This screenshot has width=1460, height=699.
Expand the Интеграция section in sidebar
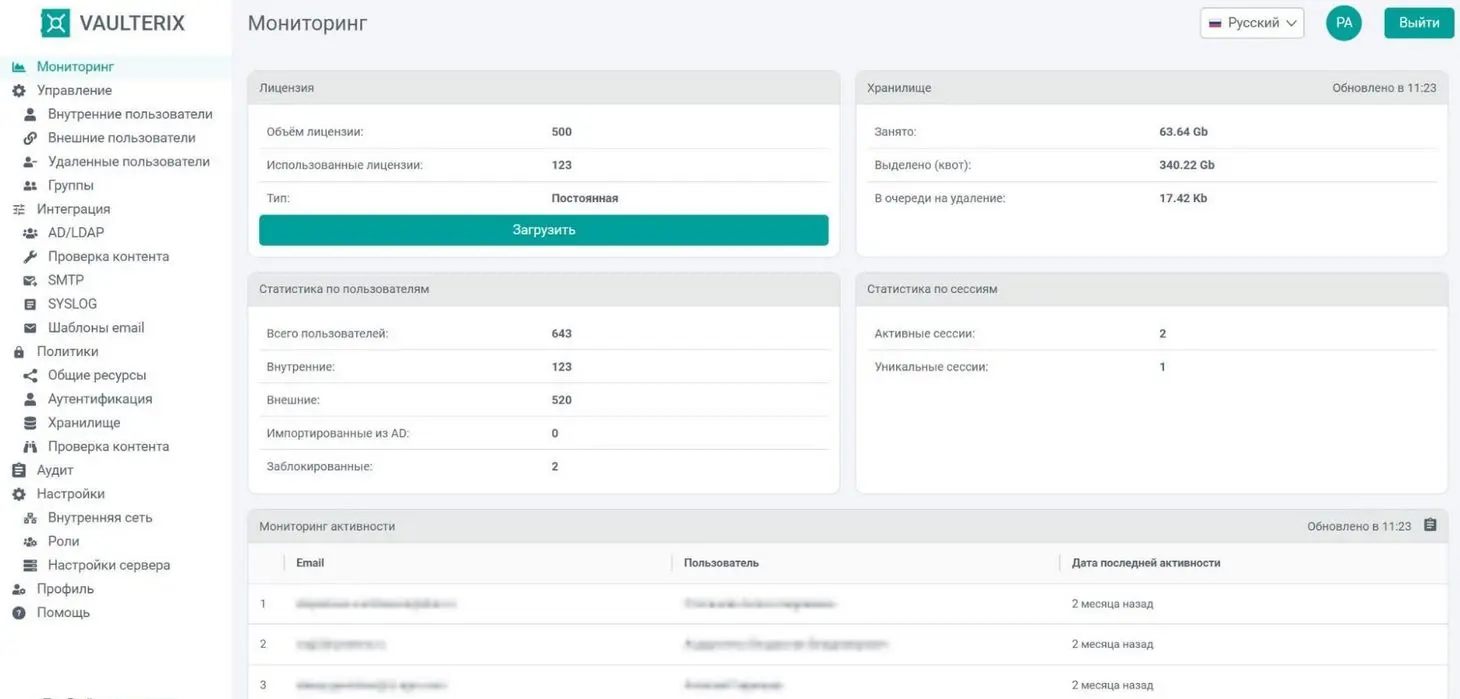[x=73, y=210]
